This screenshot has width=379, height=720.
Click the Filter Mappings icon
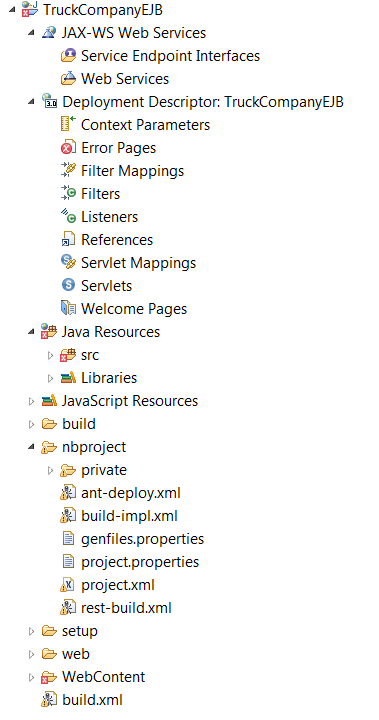tap(68, 170)
